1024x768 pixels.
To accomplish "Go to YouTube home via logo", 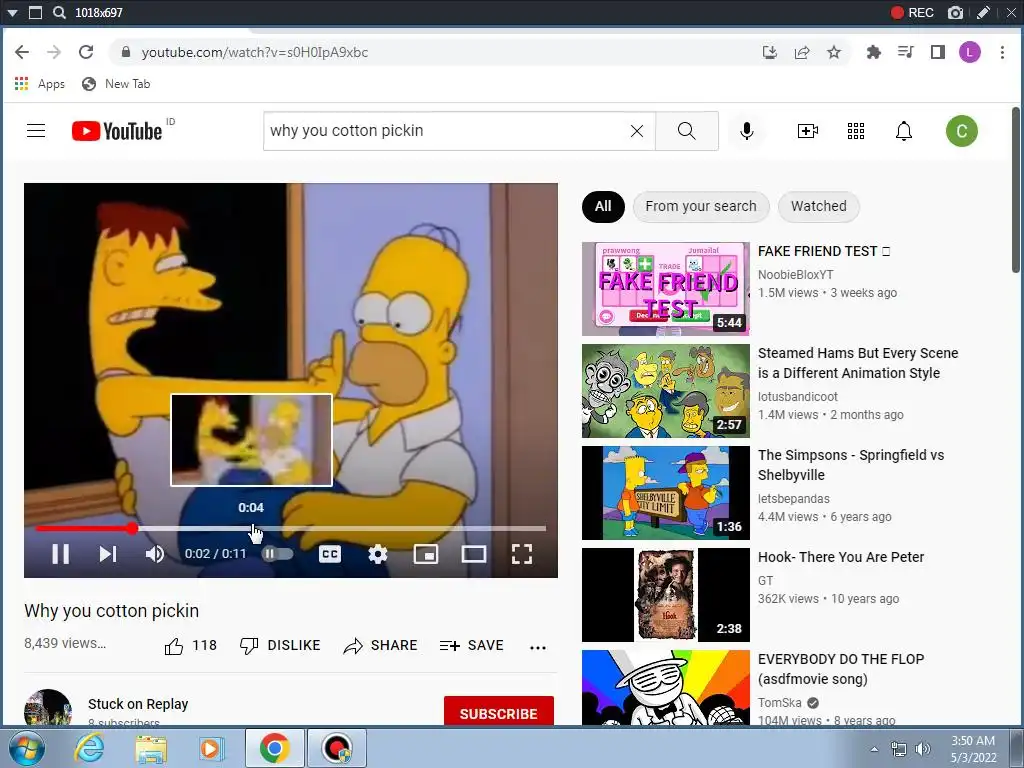I will coord(118,131).
